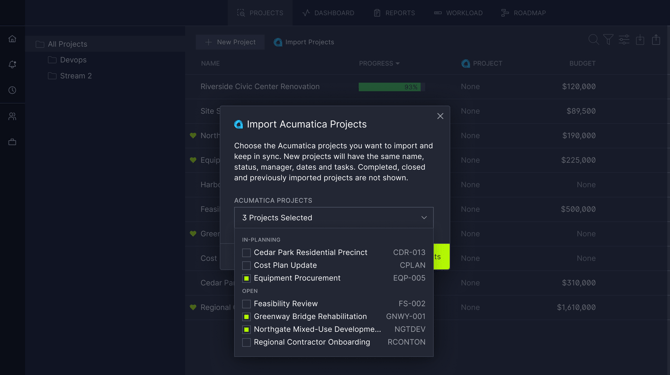
Task: Check Cedar Park Residential Precinct checkbox
Action: pos(246,252)
